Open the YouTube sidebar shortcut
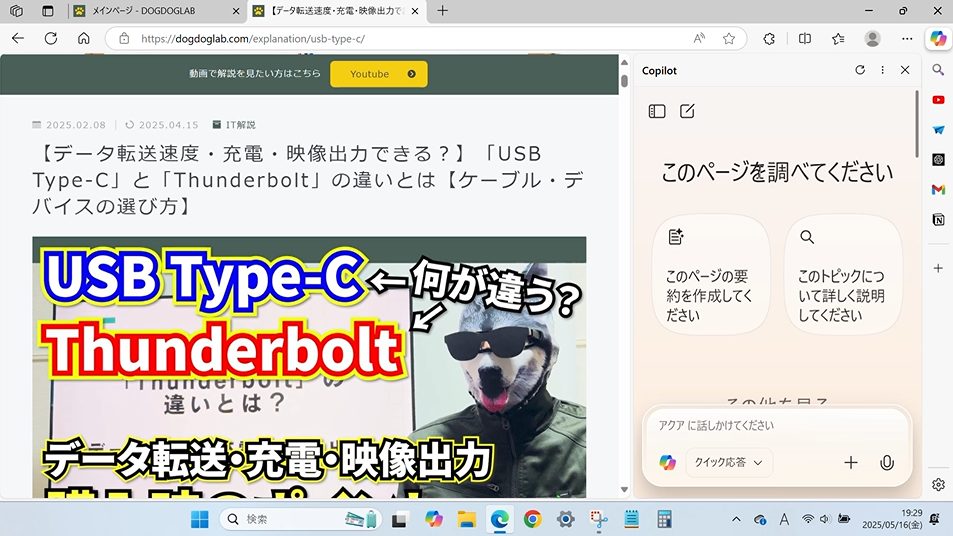This screenshot has width=953, height=536. coord(938,100)
